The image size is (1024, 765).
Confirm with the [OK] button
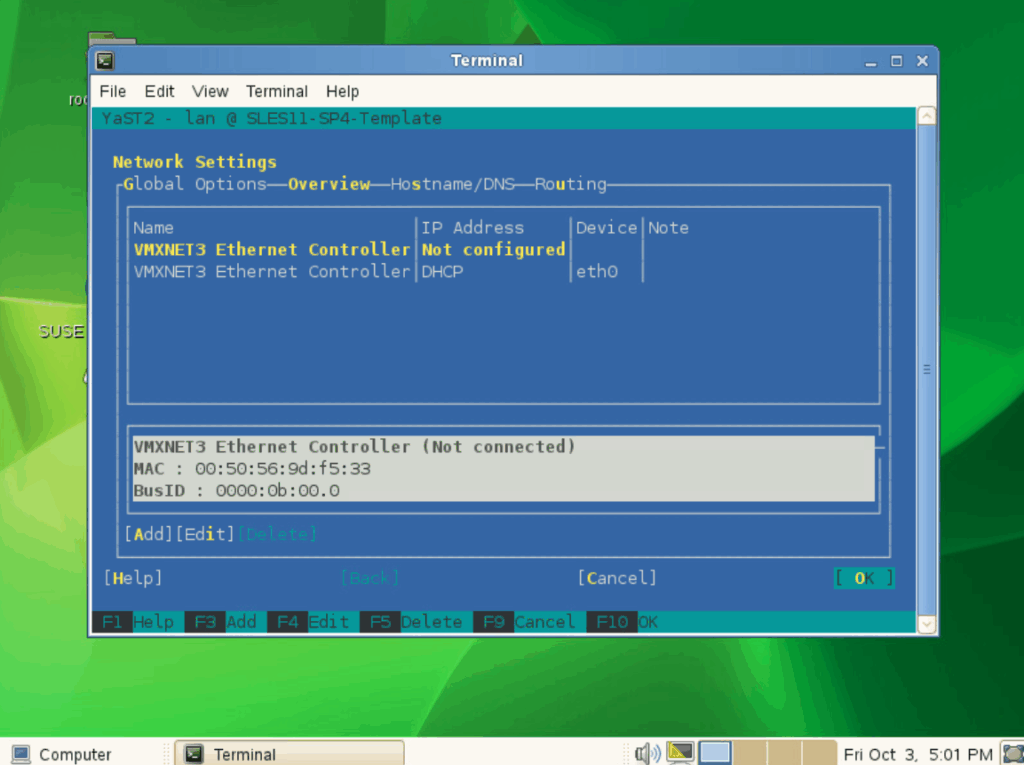tap(864, 578)
